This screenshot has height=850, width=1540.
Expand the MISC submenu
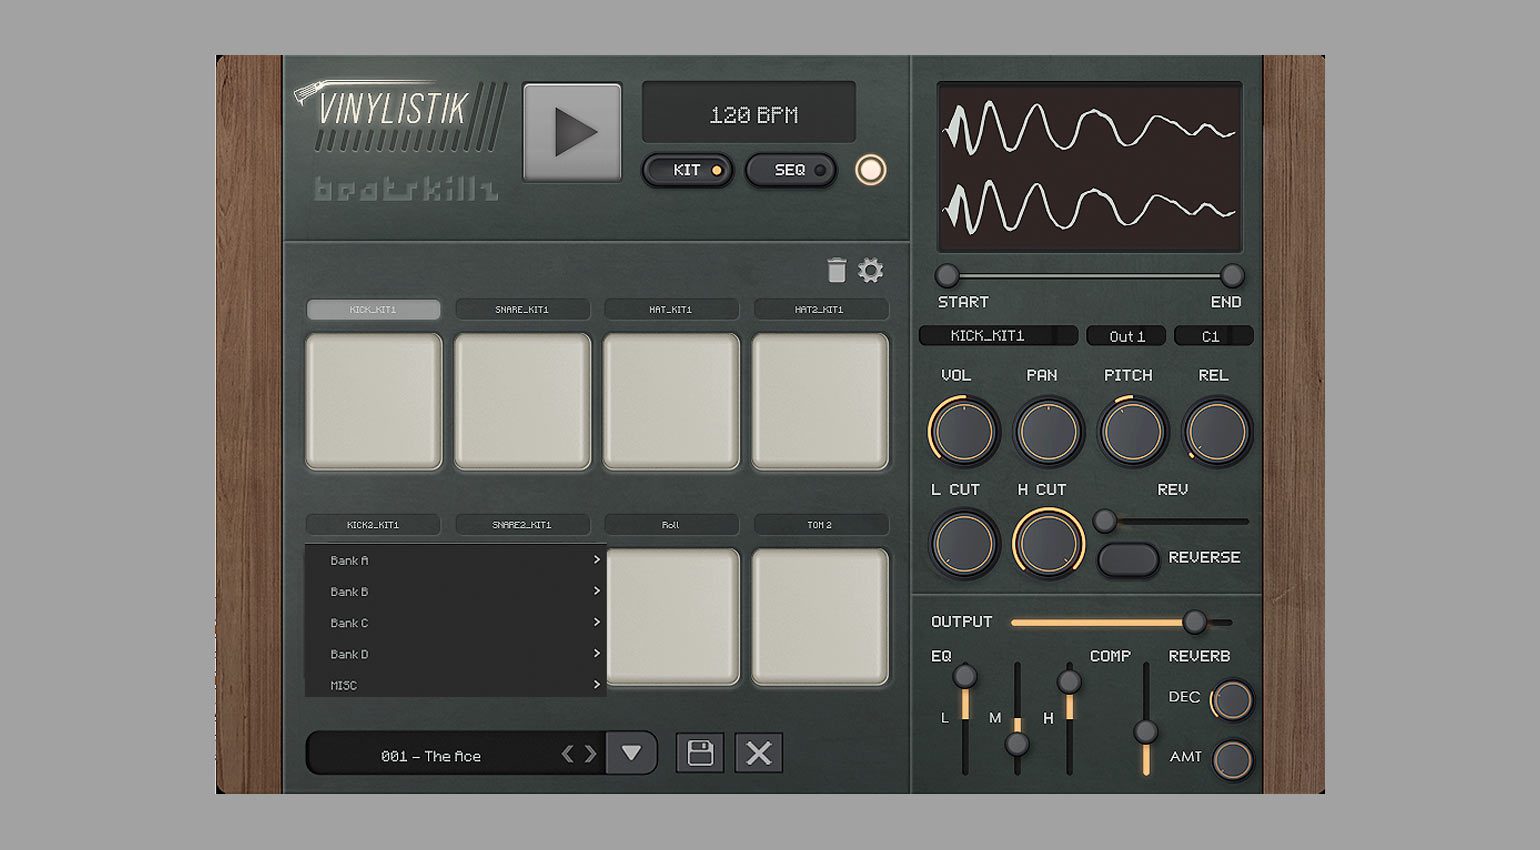[x=455, y=684]
